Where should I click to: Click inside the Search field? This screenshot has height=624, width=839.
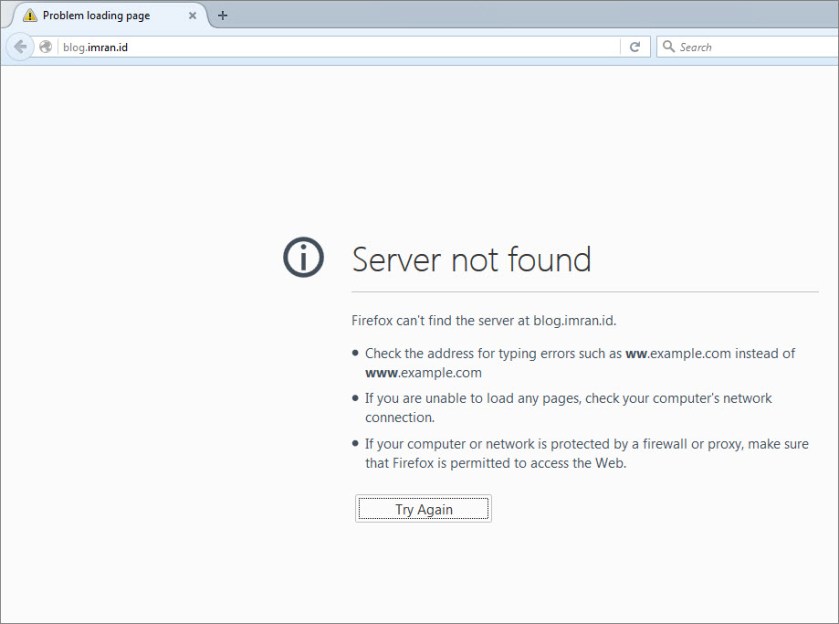coord(740,46)
